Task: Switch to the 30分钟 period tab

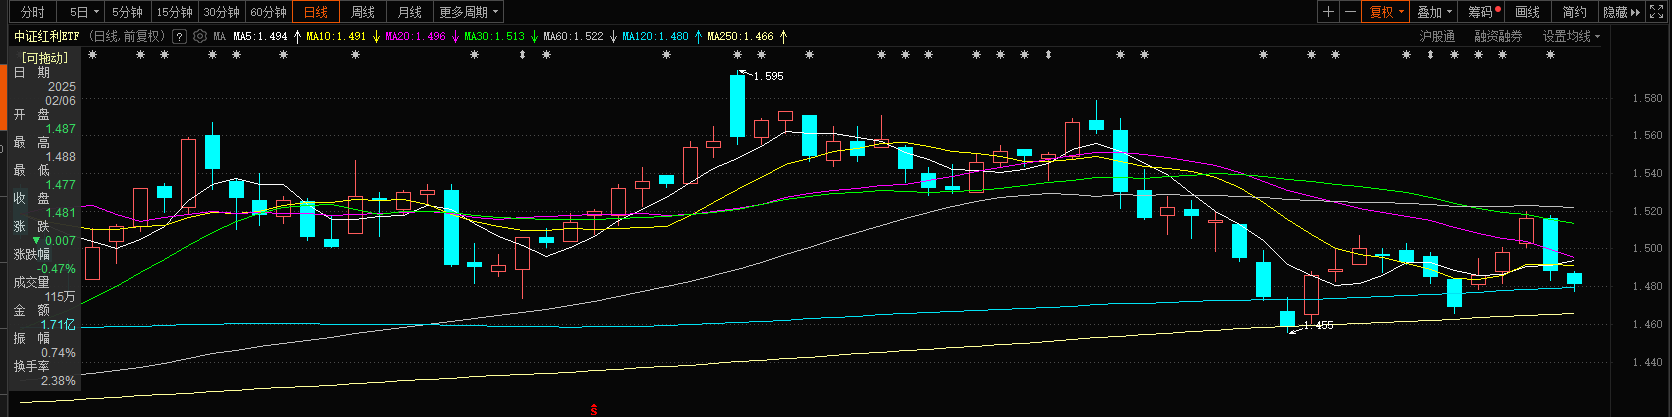Action: pyautogui.click(x=222, y=12)
